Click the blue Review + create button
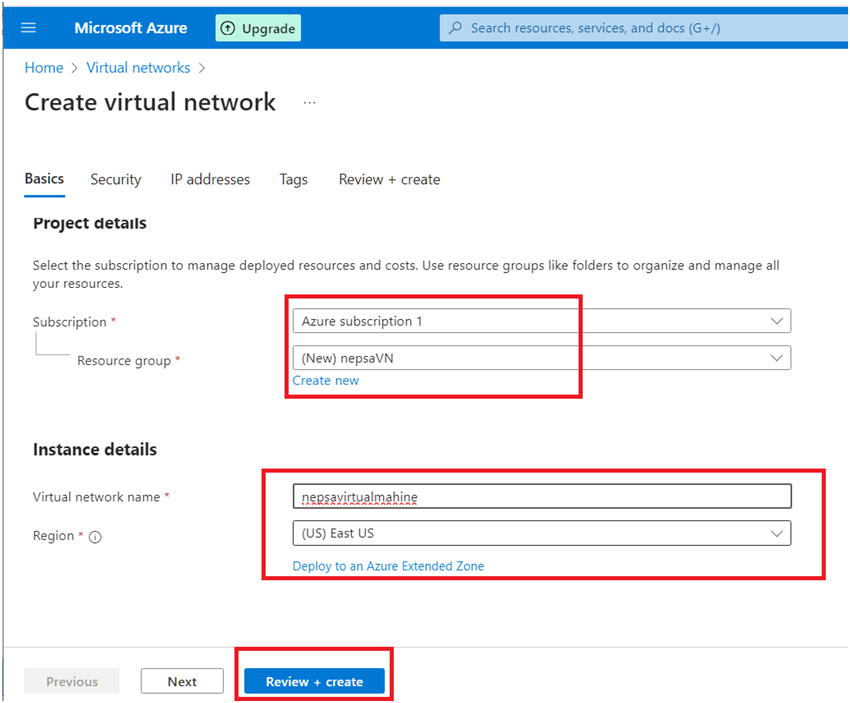The image size is (850, 703). (314, 682)
